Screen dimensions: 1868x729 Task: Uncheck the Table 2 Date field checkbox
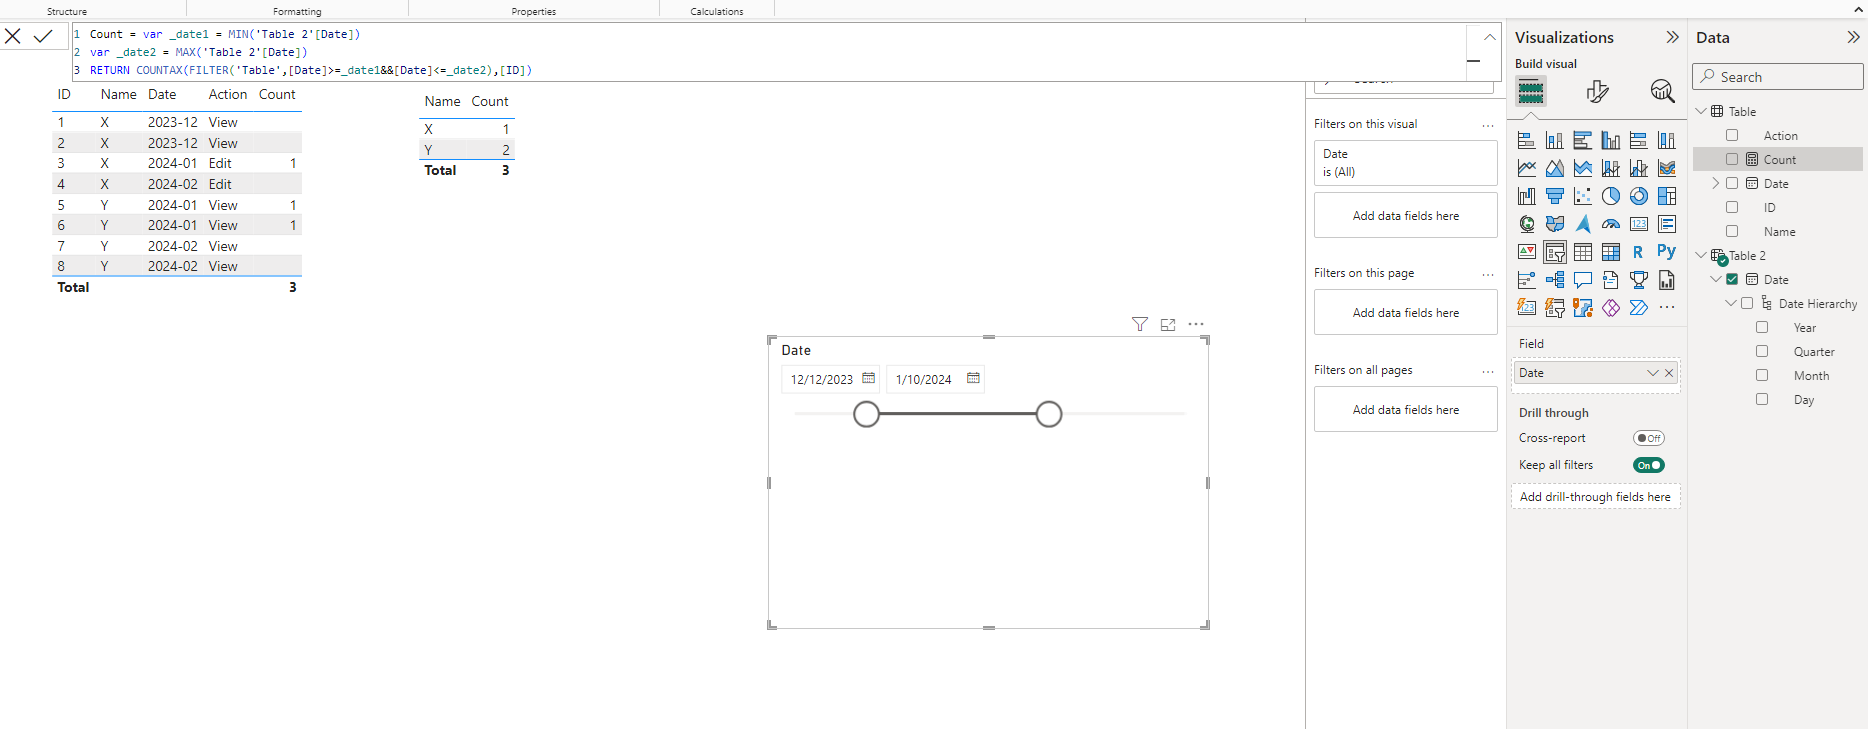[x=1732, y=279]
